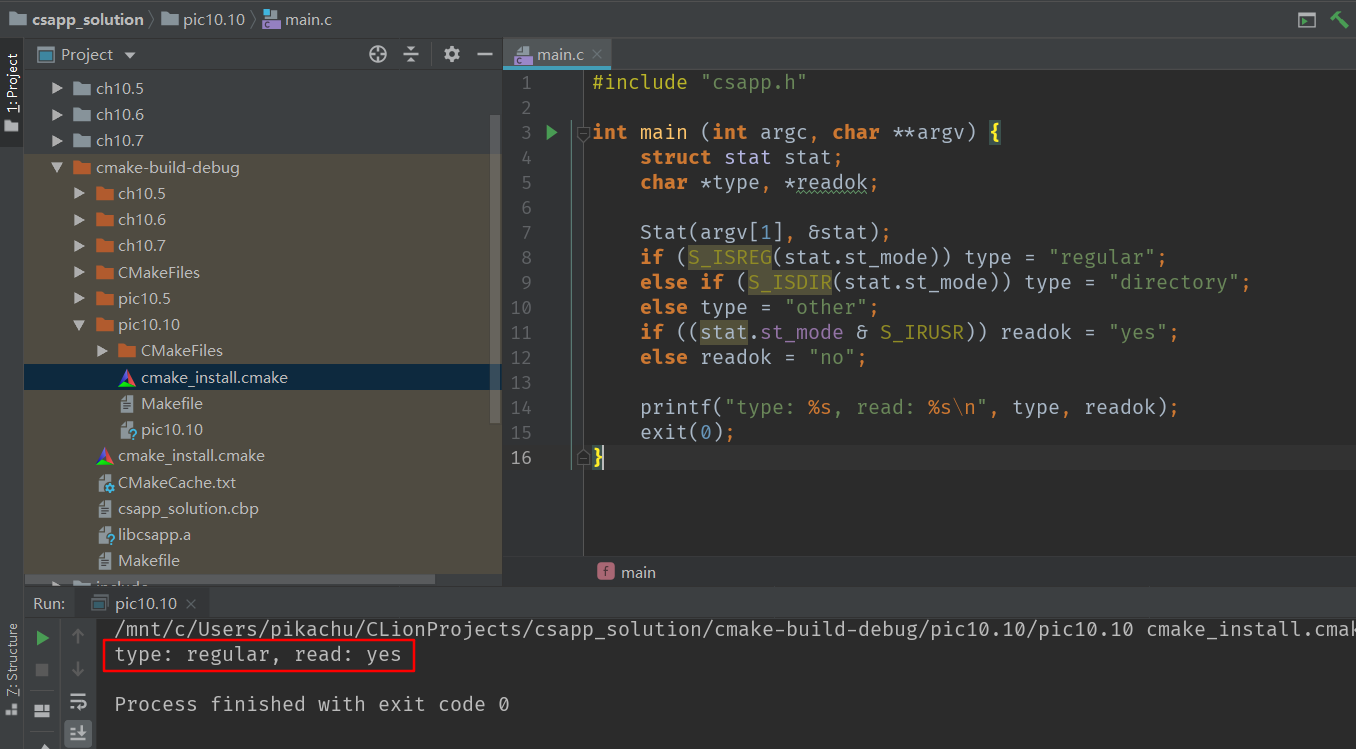Open Project panel gear settings
1356x749 pixels.
click(x=452, y=54)
